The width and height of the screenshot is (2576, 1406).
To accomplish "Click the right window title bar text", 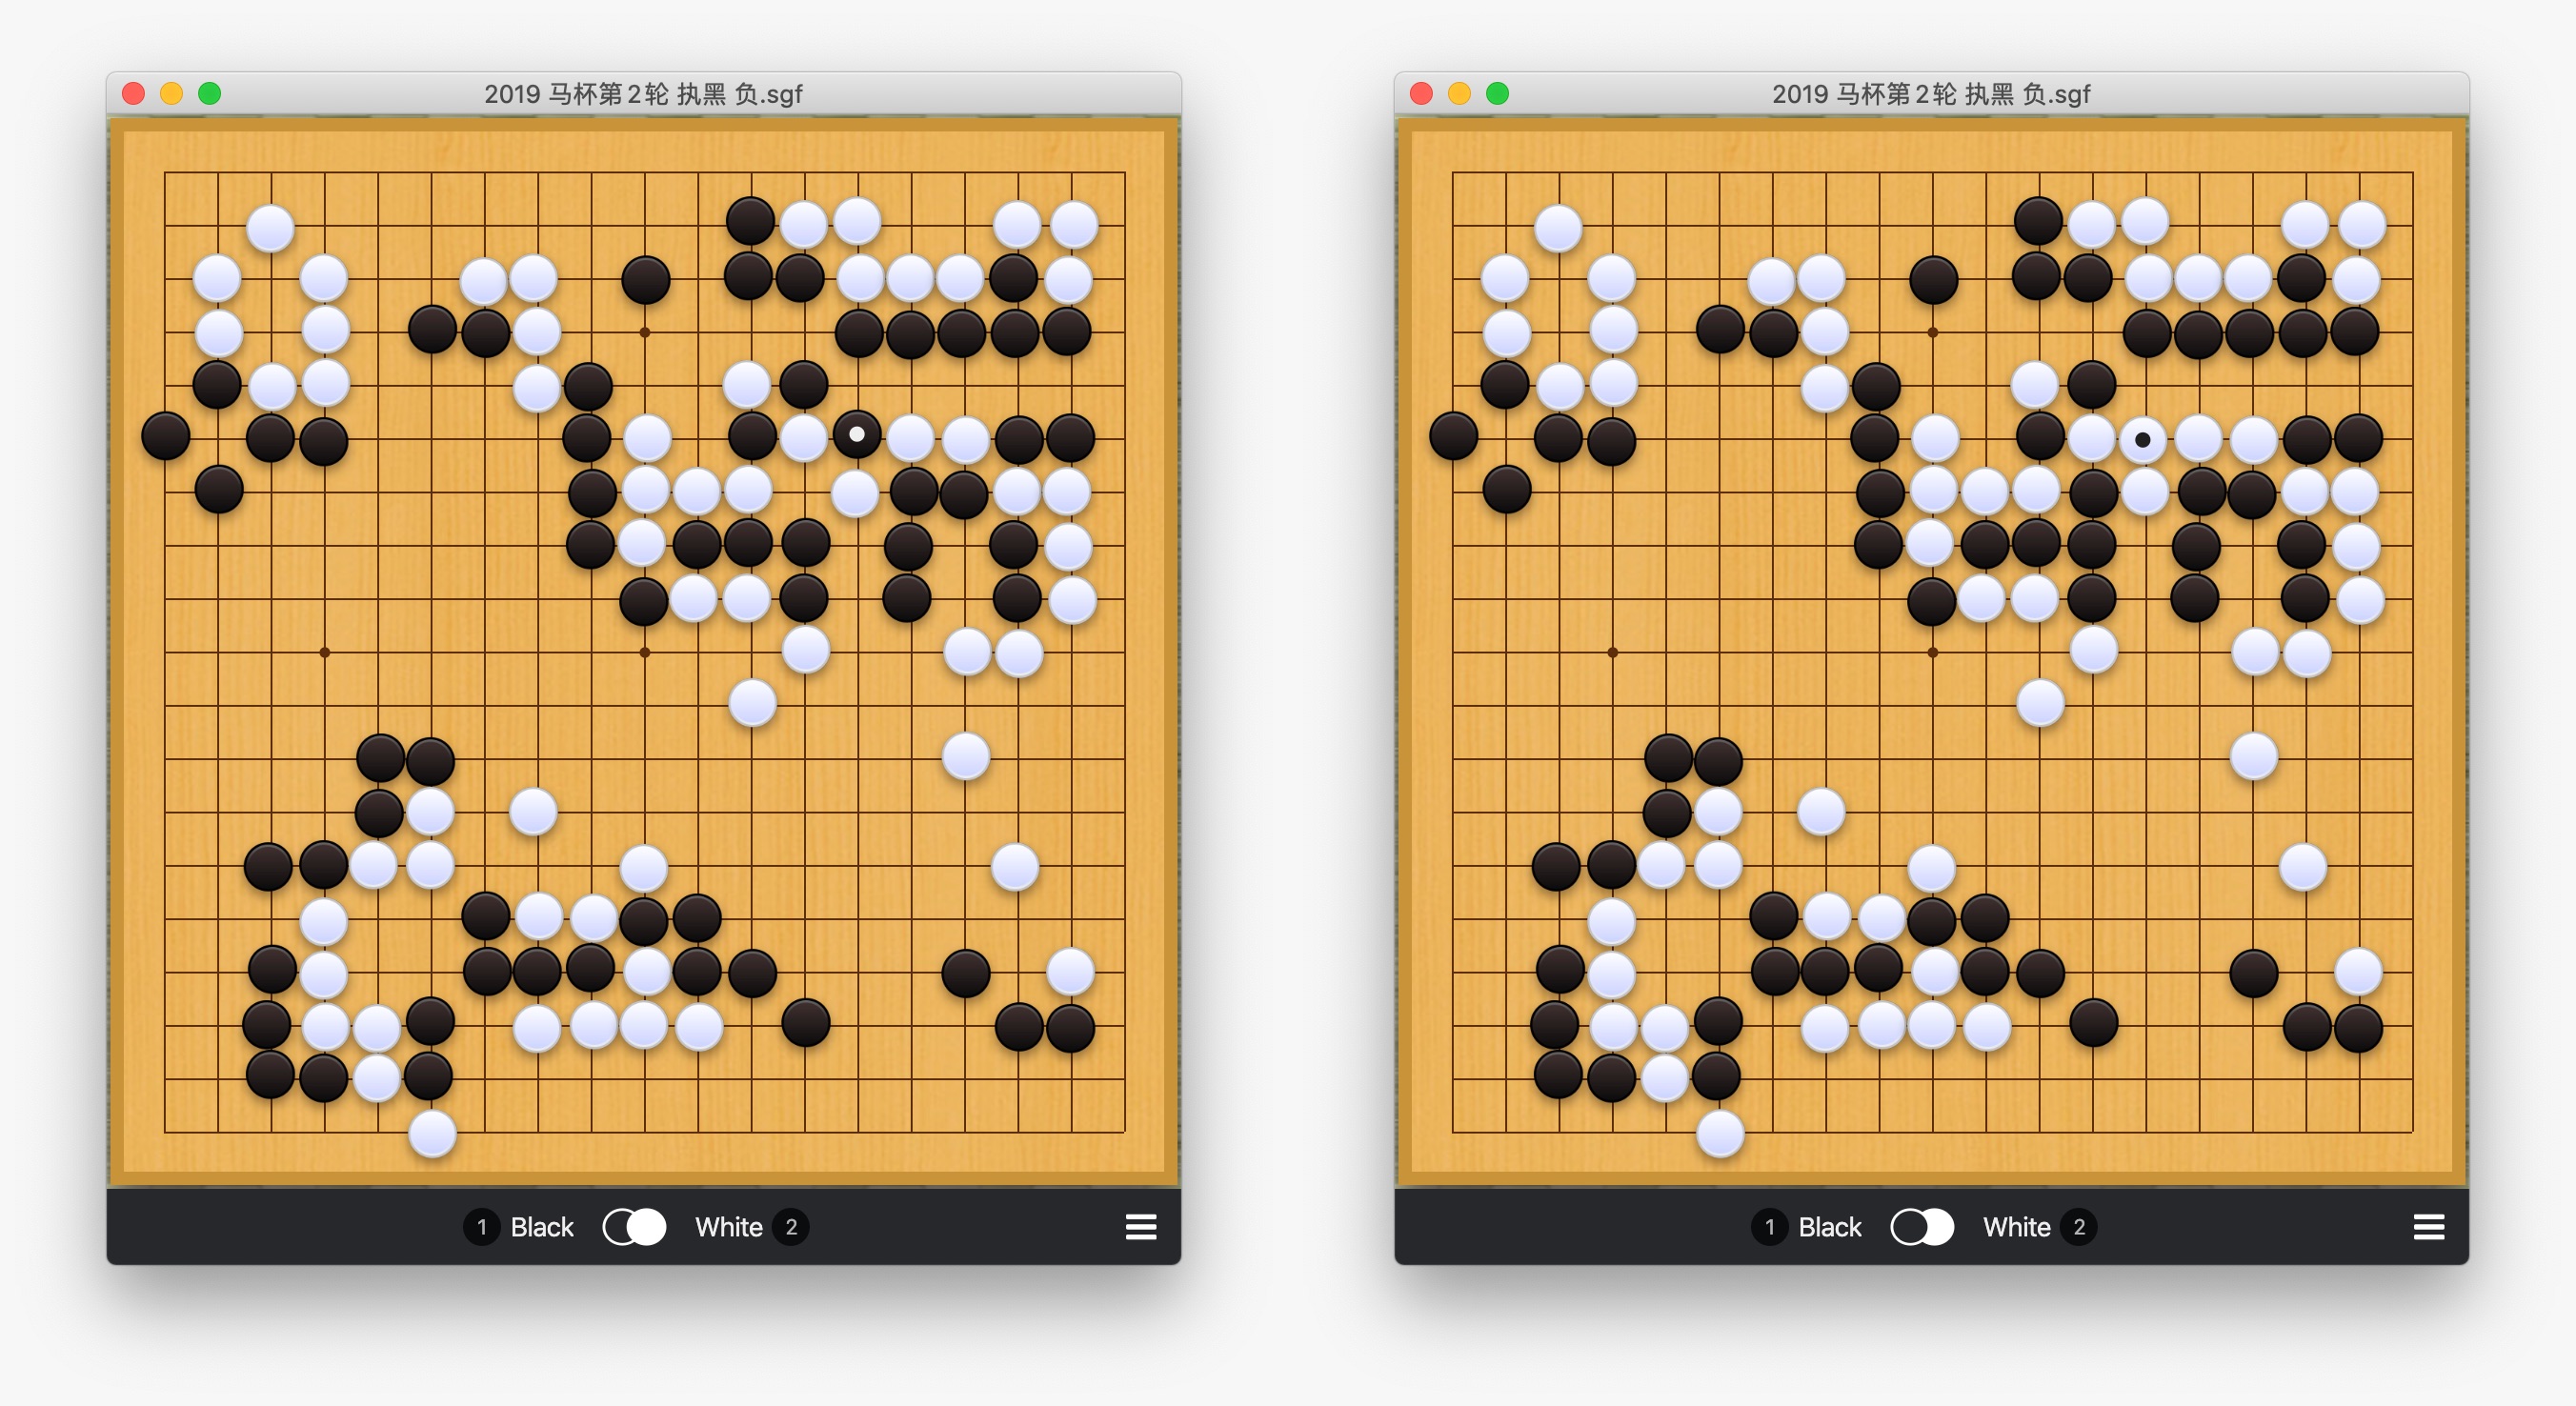I will 1931,94.
